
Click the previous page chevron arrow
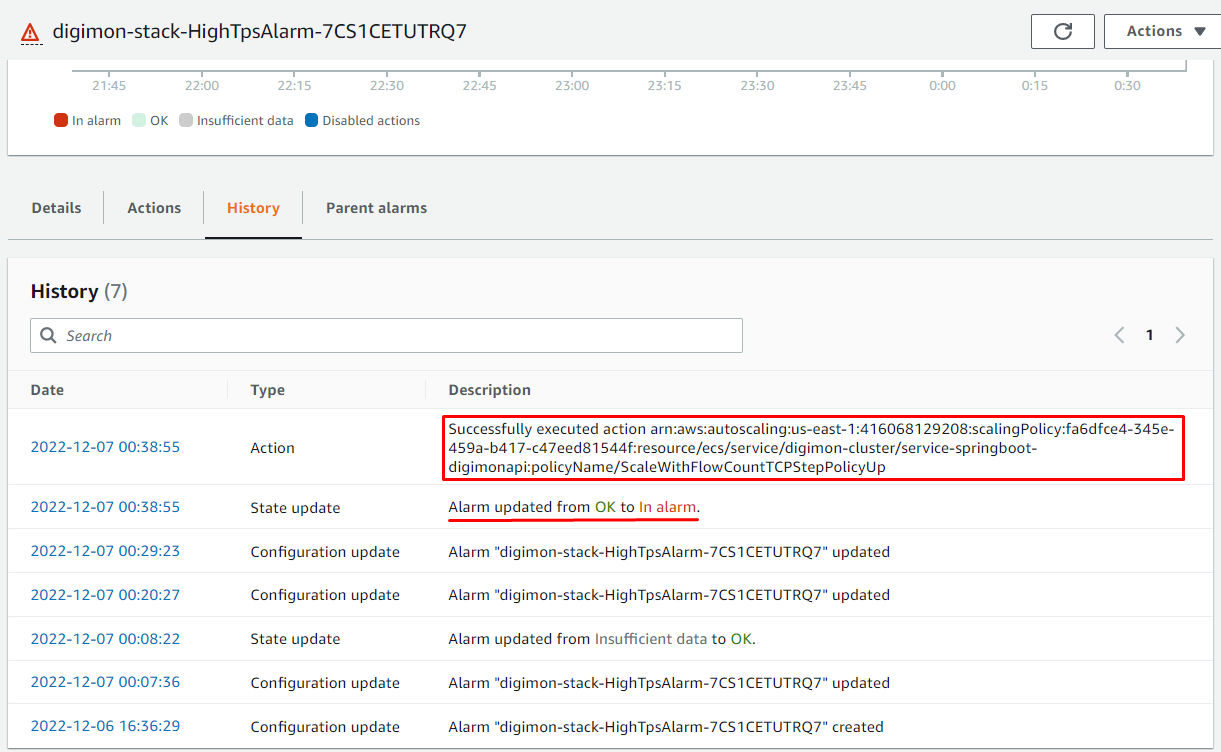[x=1119, y=335]
